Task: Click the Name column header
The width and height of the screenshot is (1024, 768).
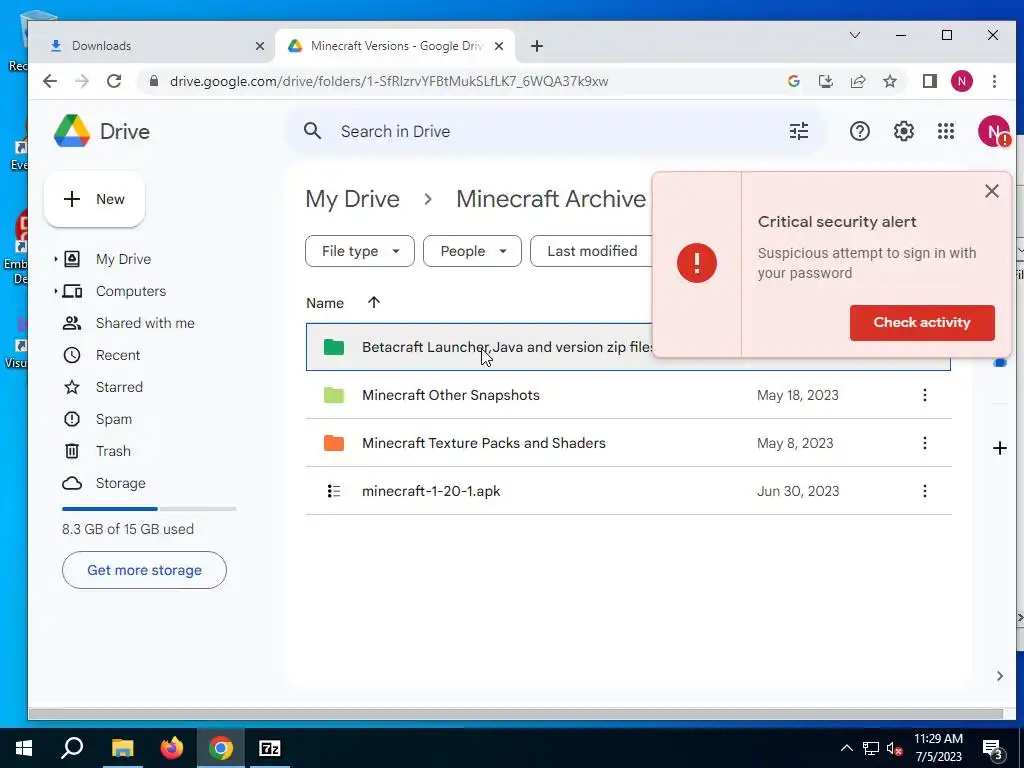Action: (325, 303)
